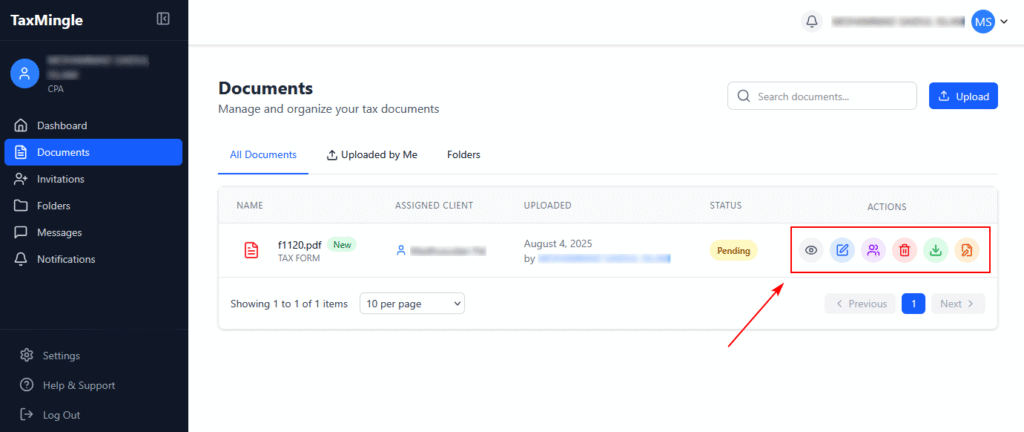Screen dimensions: 1024x432
Task: Expand the MS user account menu
Action: point(990,21)
